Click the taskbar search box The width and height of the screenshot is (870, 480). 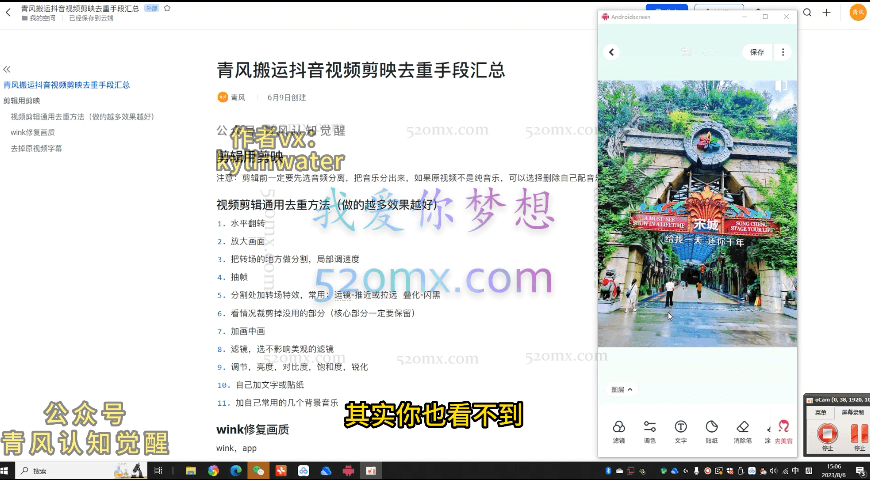pyautogui.click(x=82, y=471)
